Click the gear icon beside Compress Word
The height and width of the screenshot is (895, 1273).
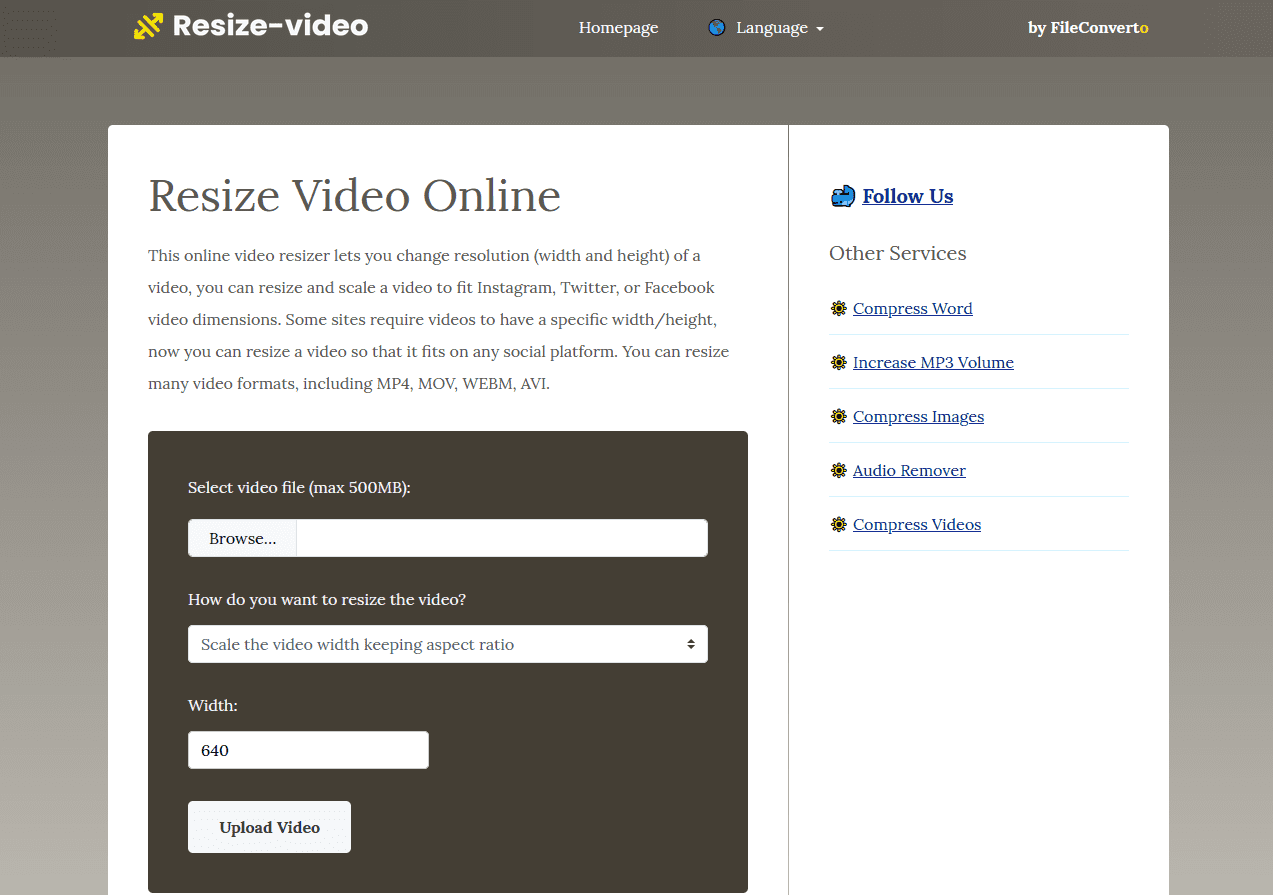[839, 308]
